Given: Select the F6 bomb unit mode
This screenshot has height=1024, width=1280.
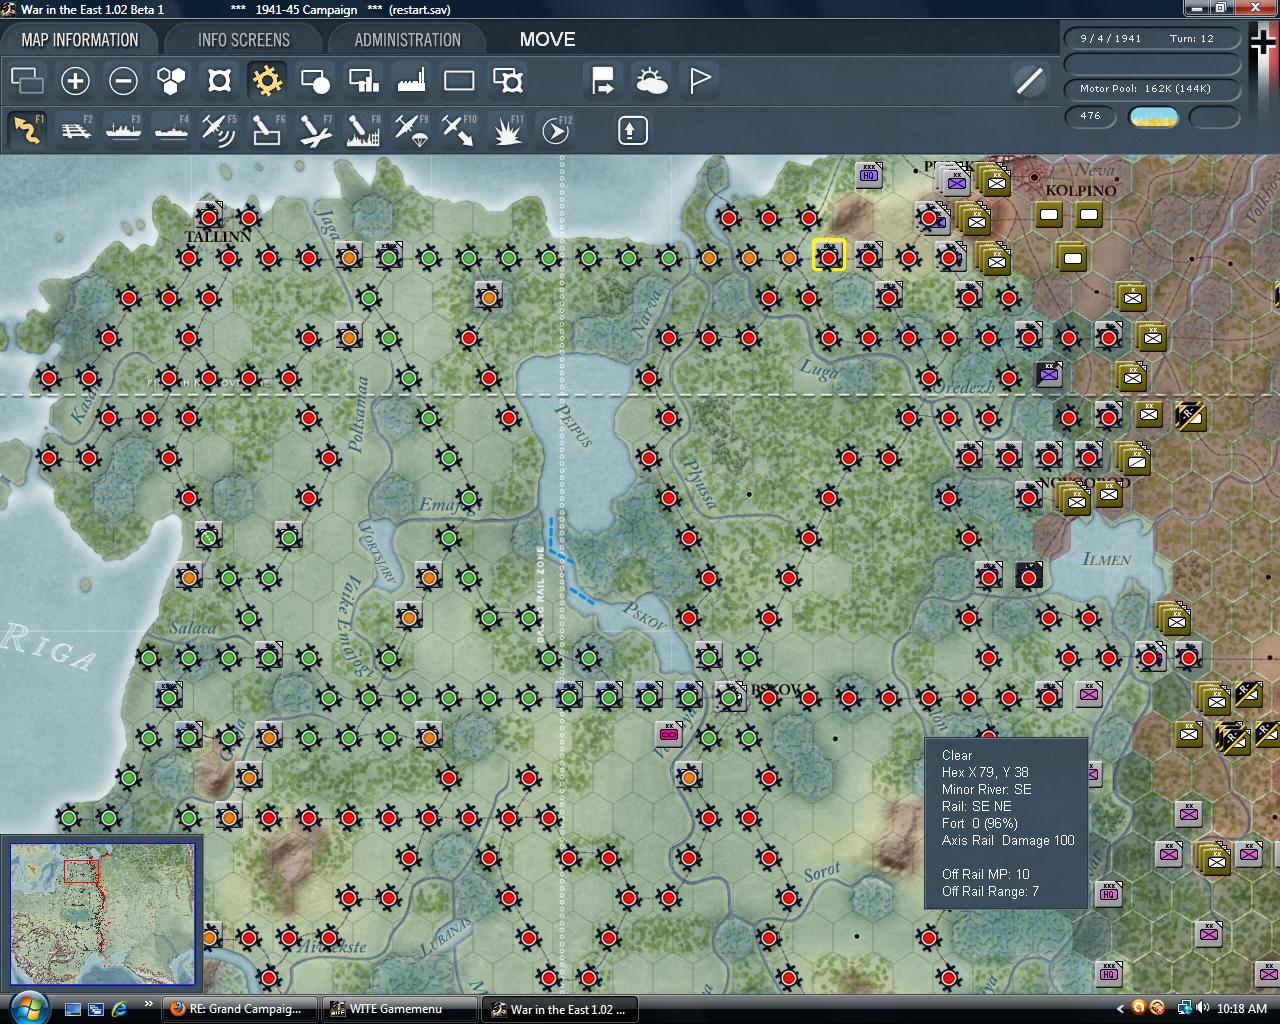Looking at the screenshot, I should pos(267,130).
